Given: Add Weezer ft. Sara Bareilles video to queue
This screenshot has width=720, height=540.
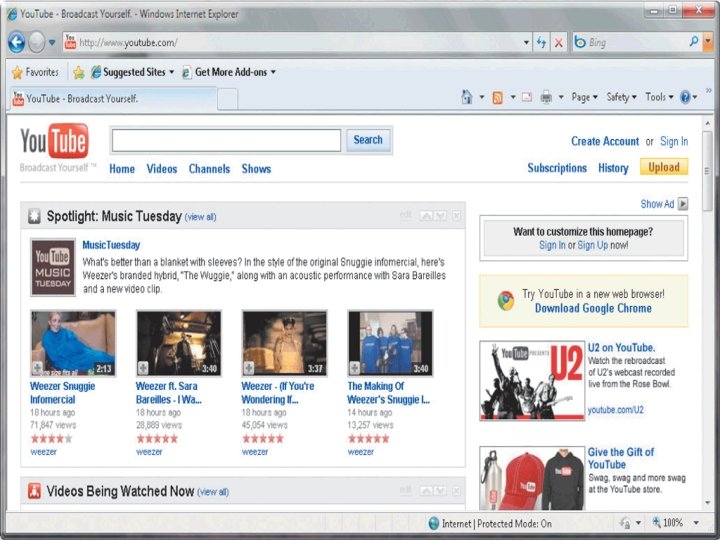Looking at the screenshot, I should [x=143, y=367].
